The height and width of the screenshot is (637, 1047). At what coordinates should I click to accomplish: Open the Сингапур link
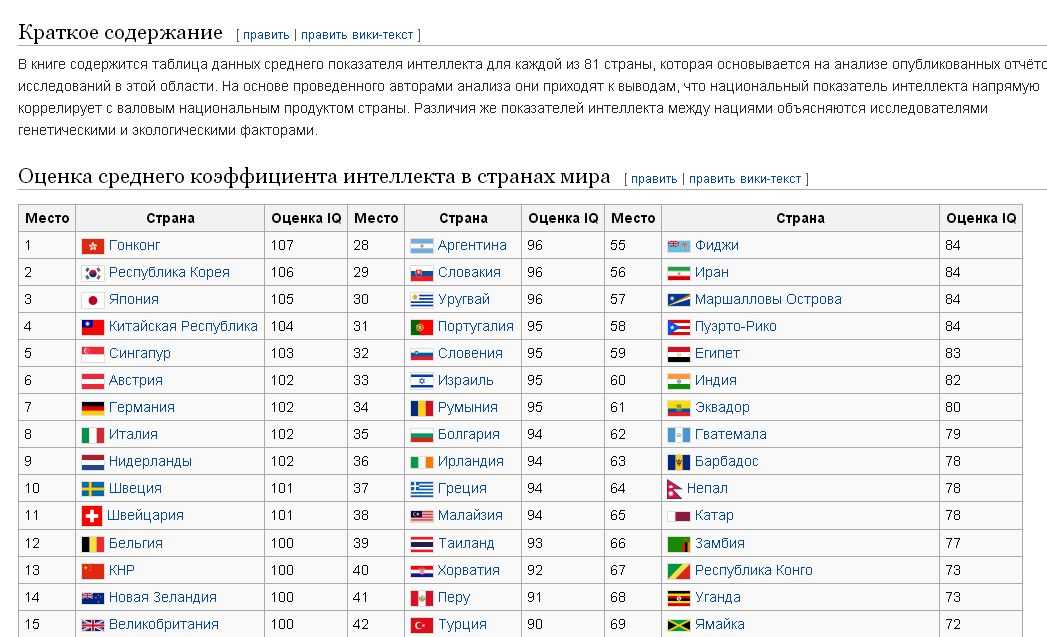tap(140, 354)
